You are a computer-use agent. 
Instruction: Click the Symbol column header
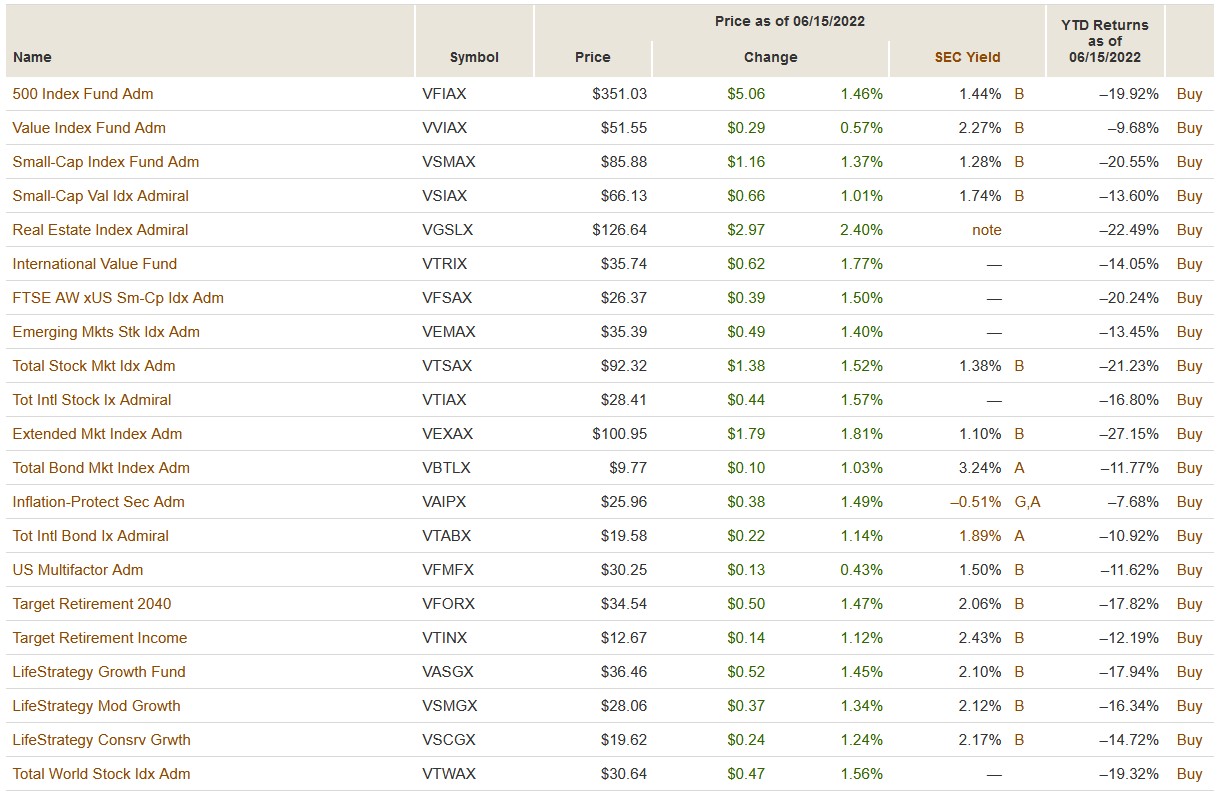pos(474,57)
